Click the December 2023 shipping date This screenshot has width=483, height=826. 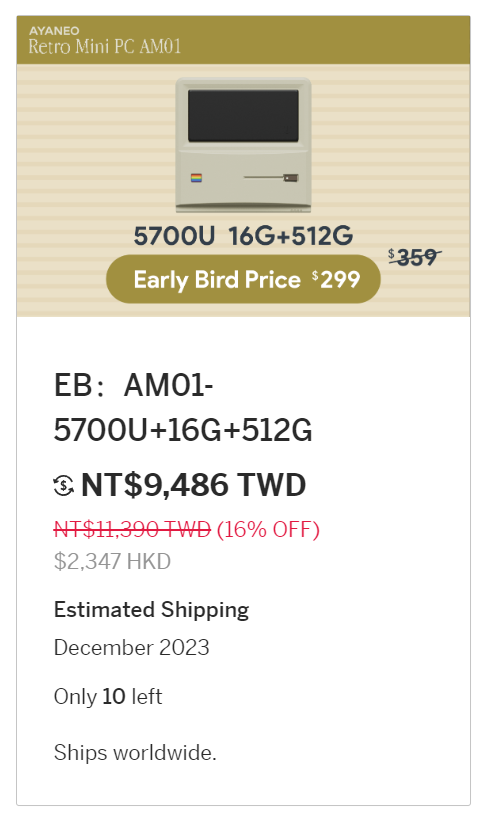[132, 647]
